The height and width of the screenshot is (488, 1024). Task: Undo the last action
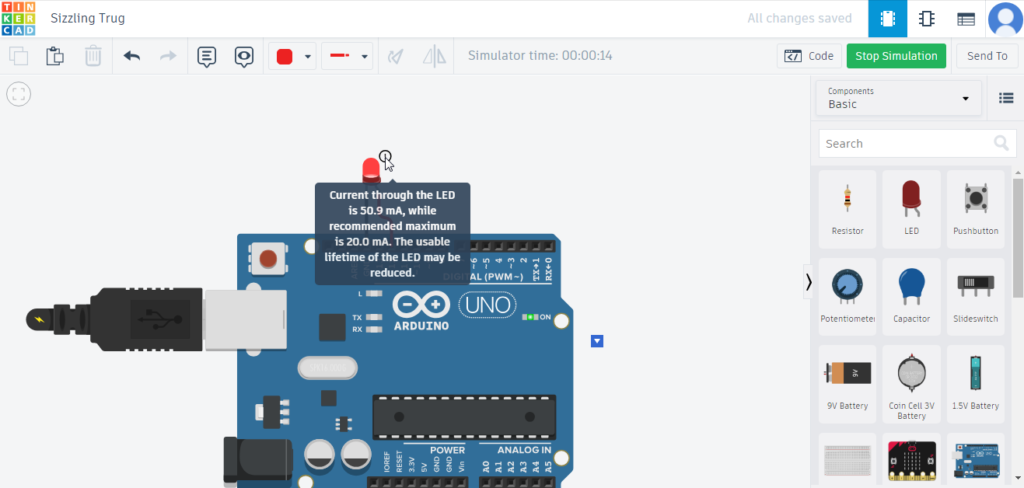131,56
